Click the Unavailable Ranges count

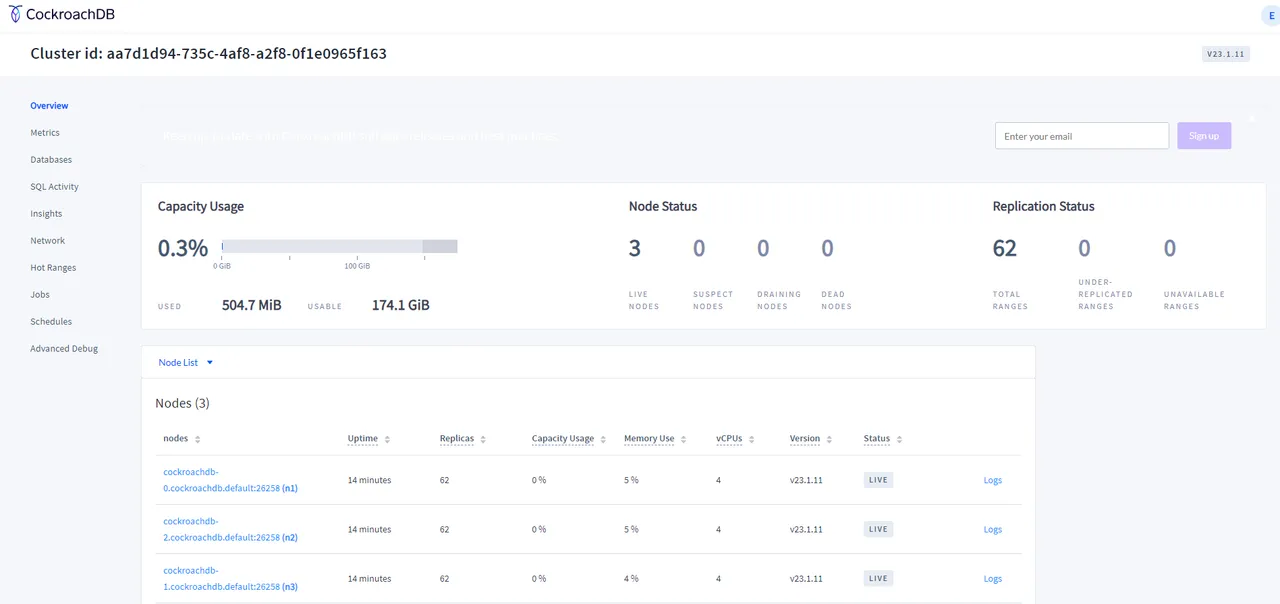(1170, 248)
